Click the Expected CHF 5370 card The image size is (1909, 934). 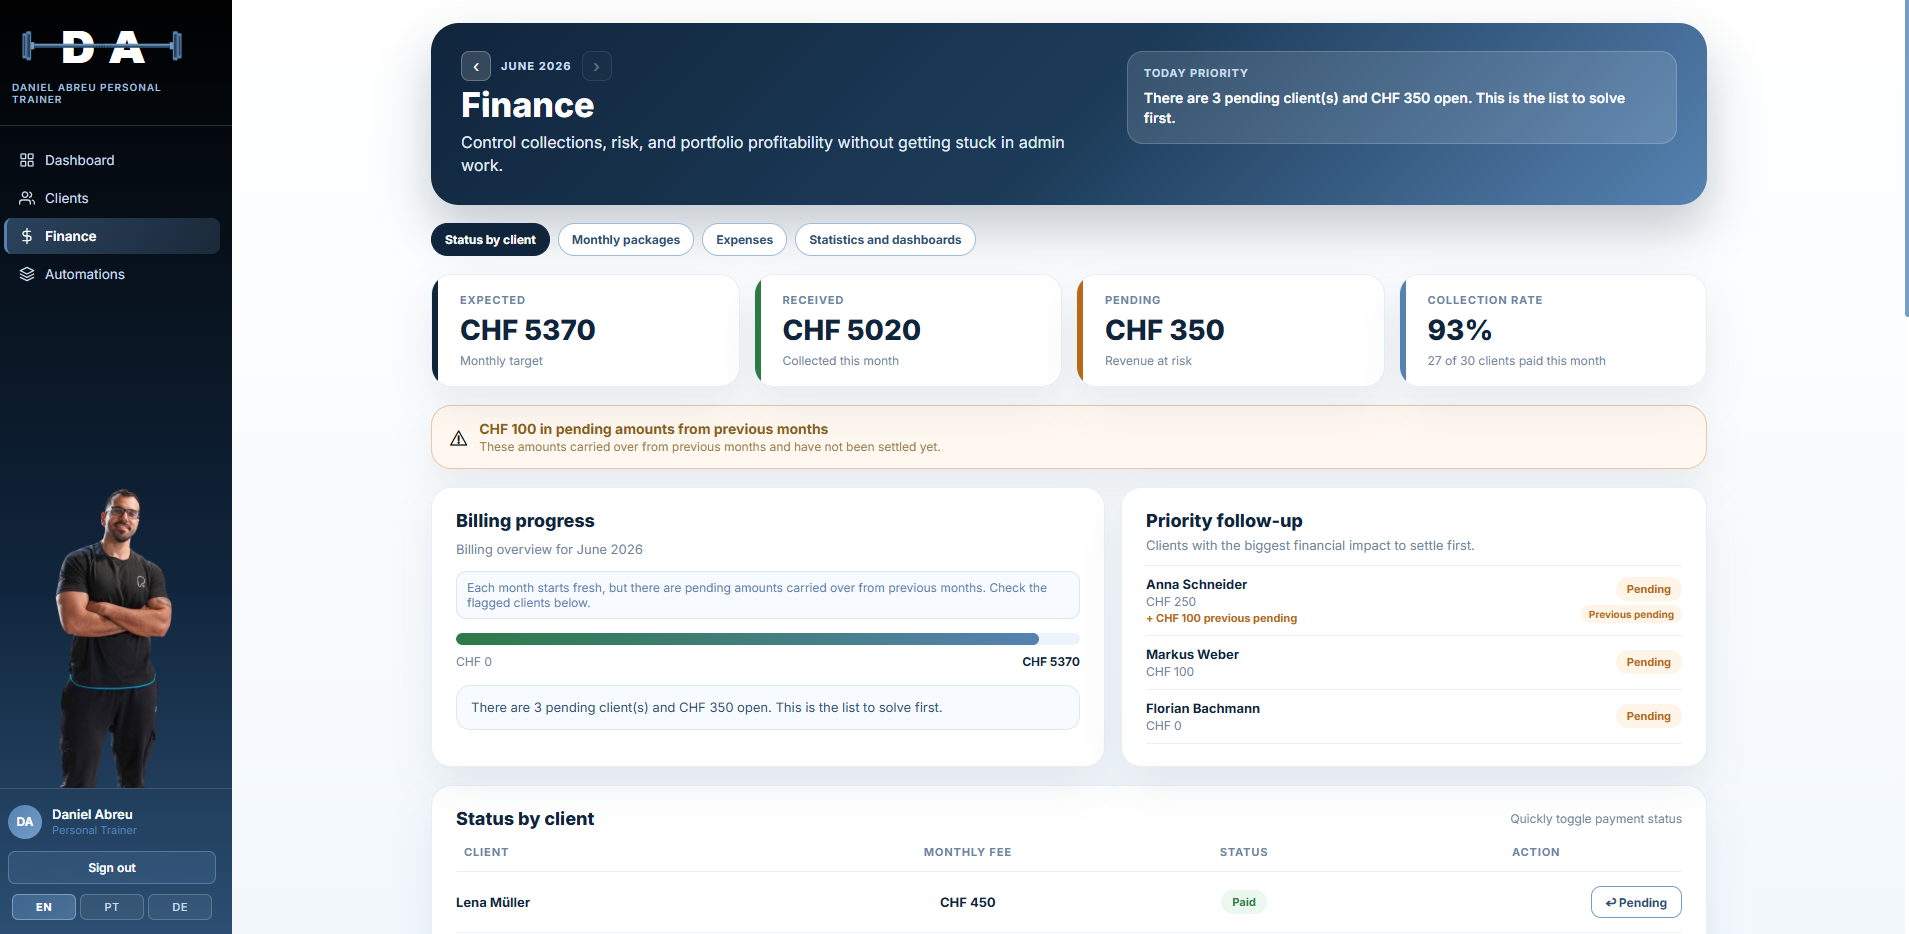(585, 331)
